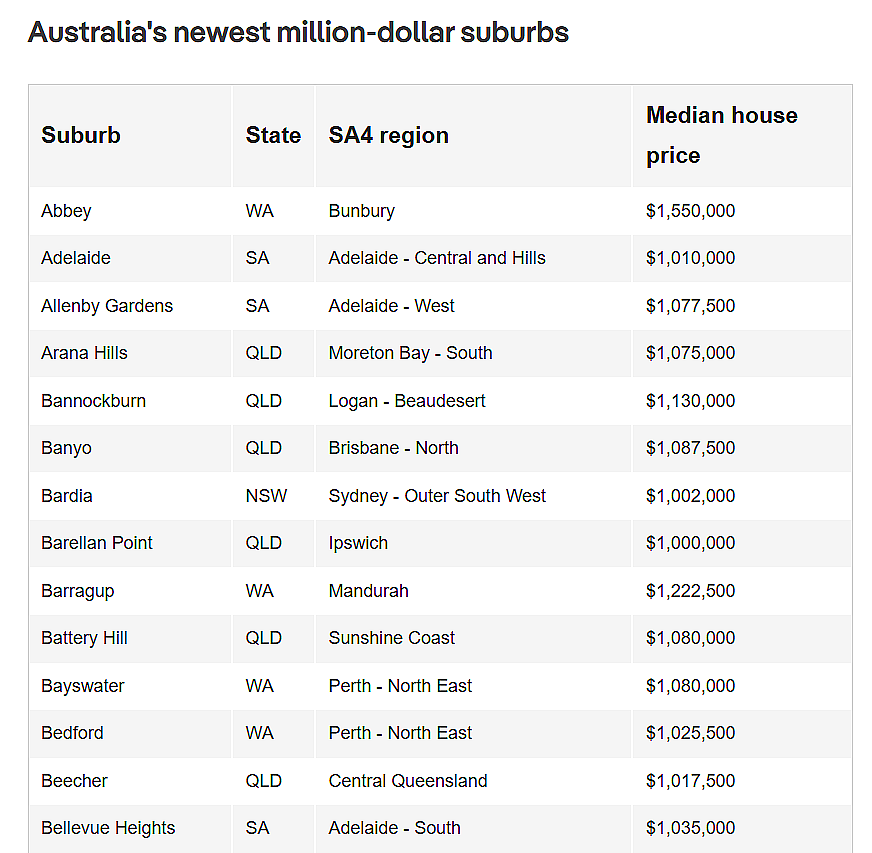Click the Arana Hills row name
This screenshot has width=872, height=853.
(84, 353)
